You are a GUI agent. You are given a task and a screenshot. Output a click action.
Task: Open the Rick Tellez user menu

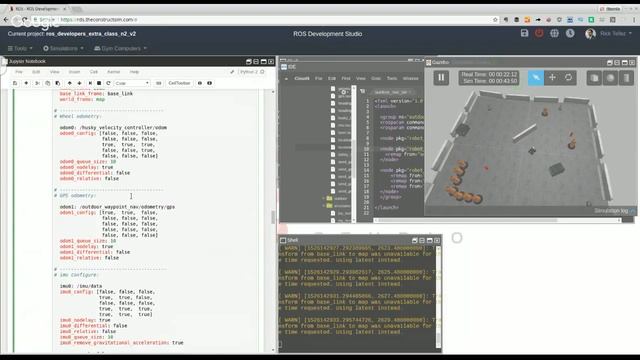click(x=608, y=33)
